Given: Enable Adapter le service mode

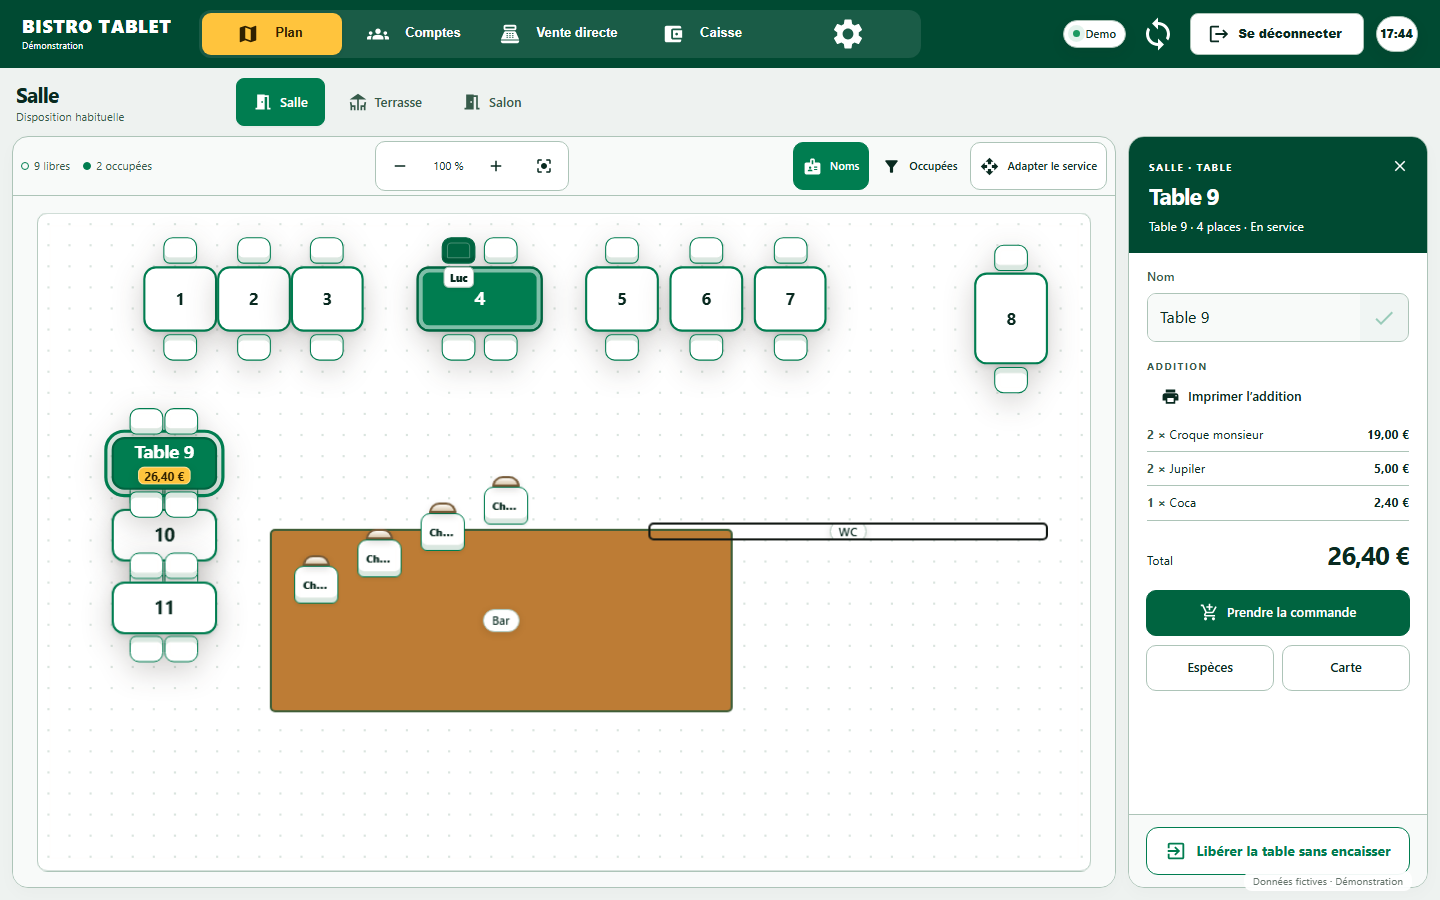Looking at the screenshot, I should tap(1039, 166).
